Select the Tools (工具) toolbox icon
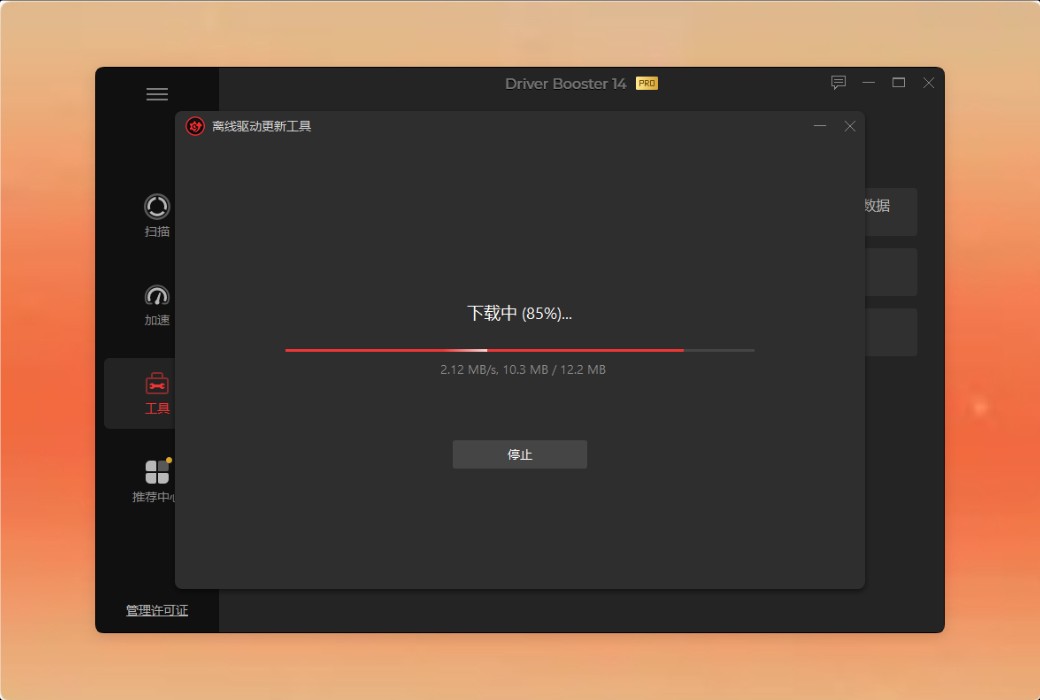 [157, 384]
